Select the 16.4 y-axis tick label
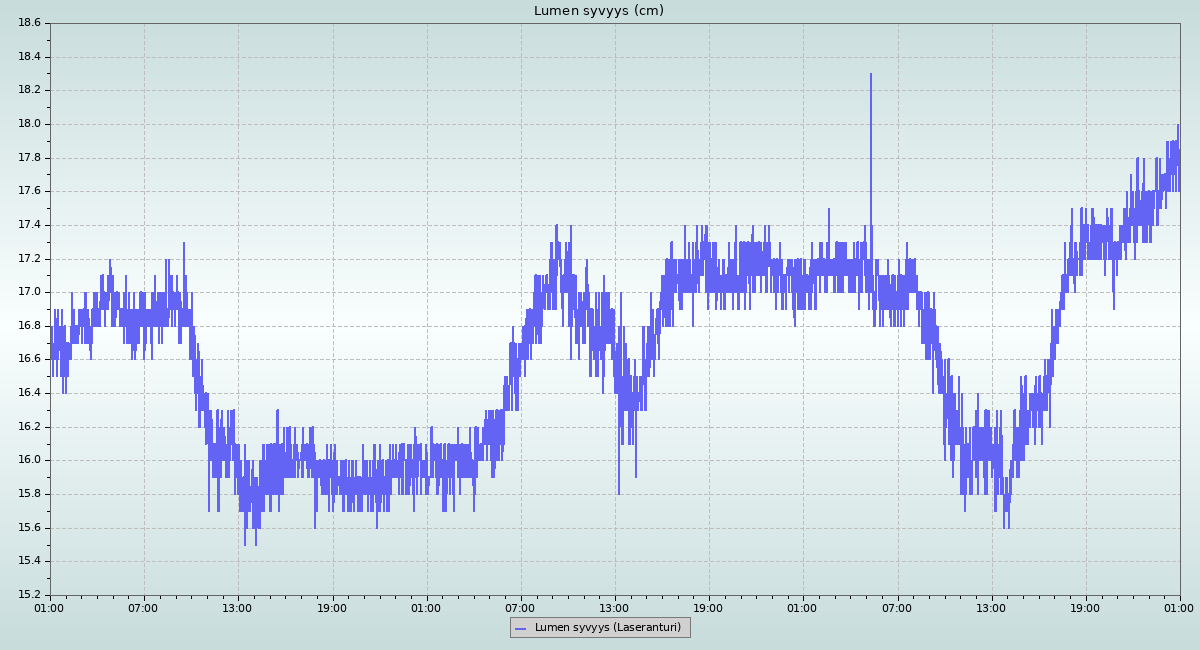Image resolution: width=1200 pixels, height=650 pixels. 29,393
